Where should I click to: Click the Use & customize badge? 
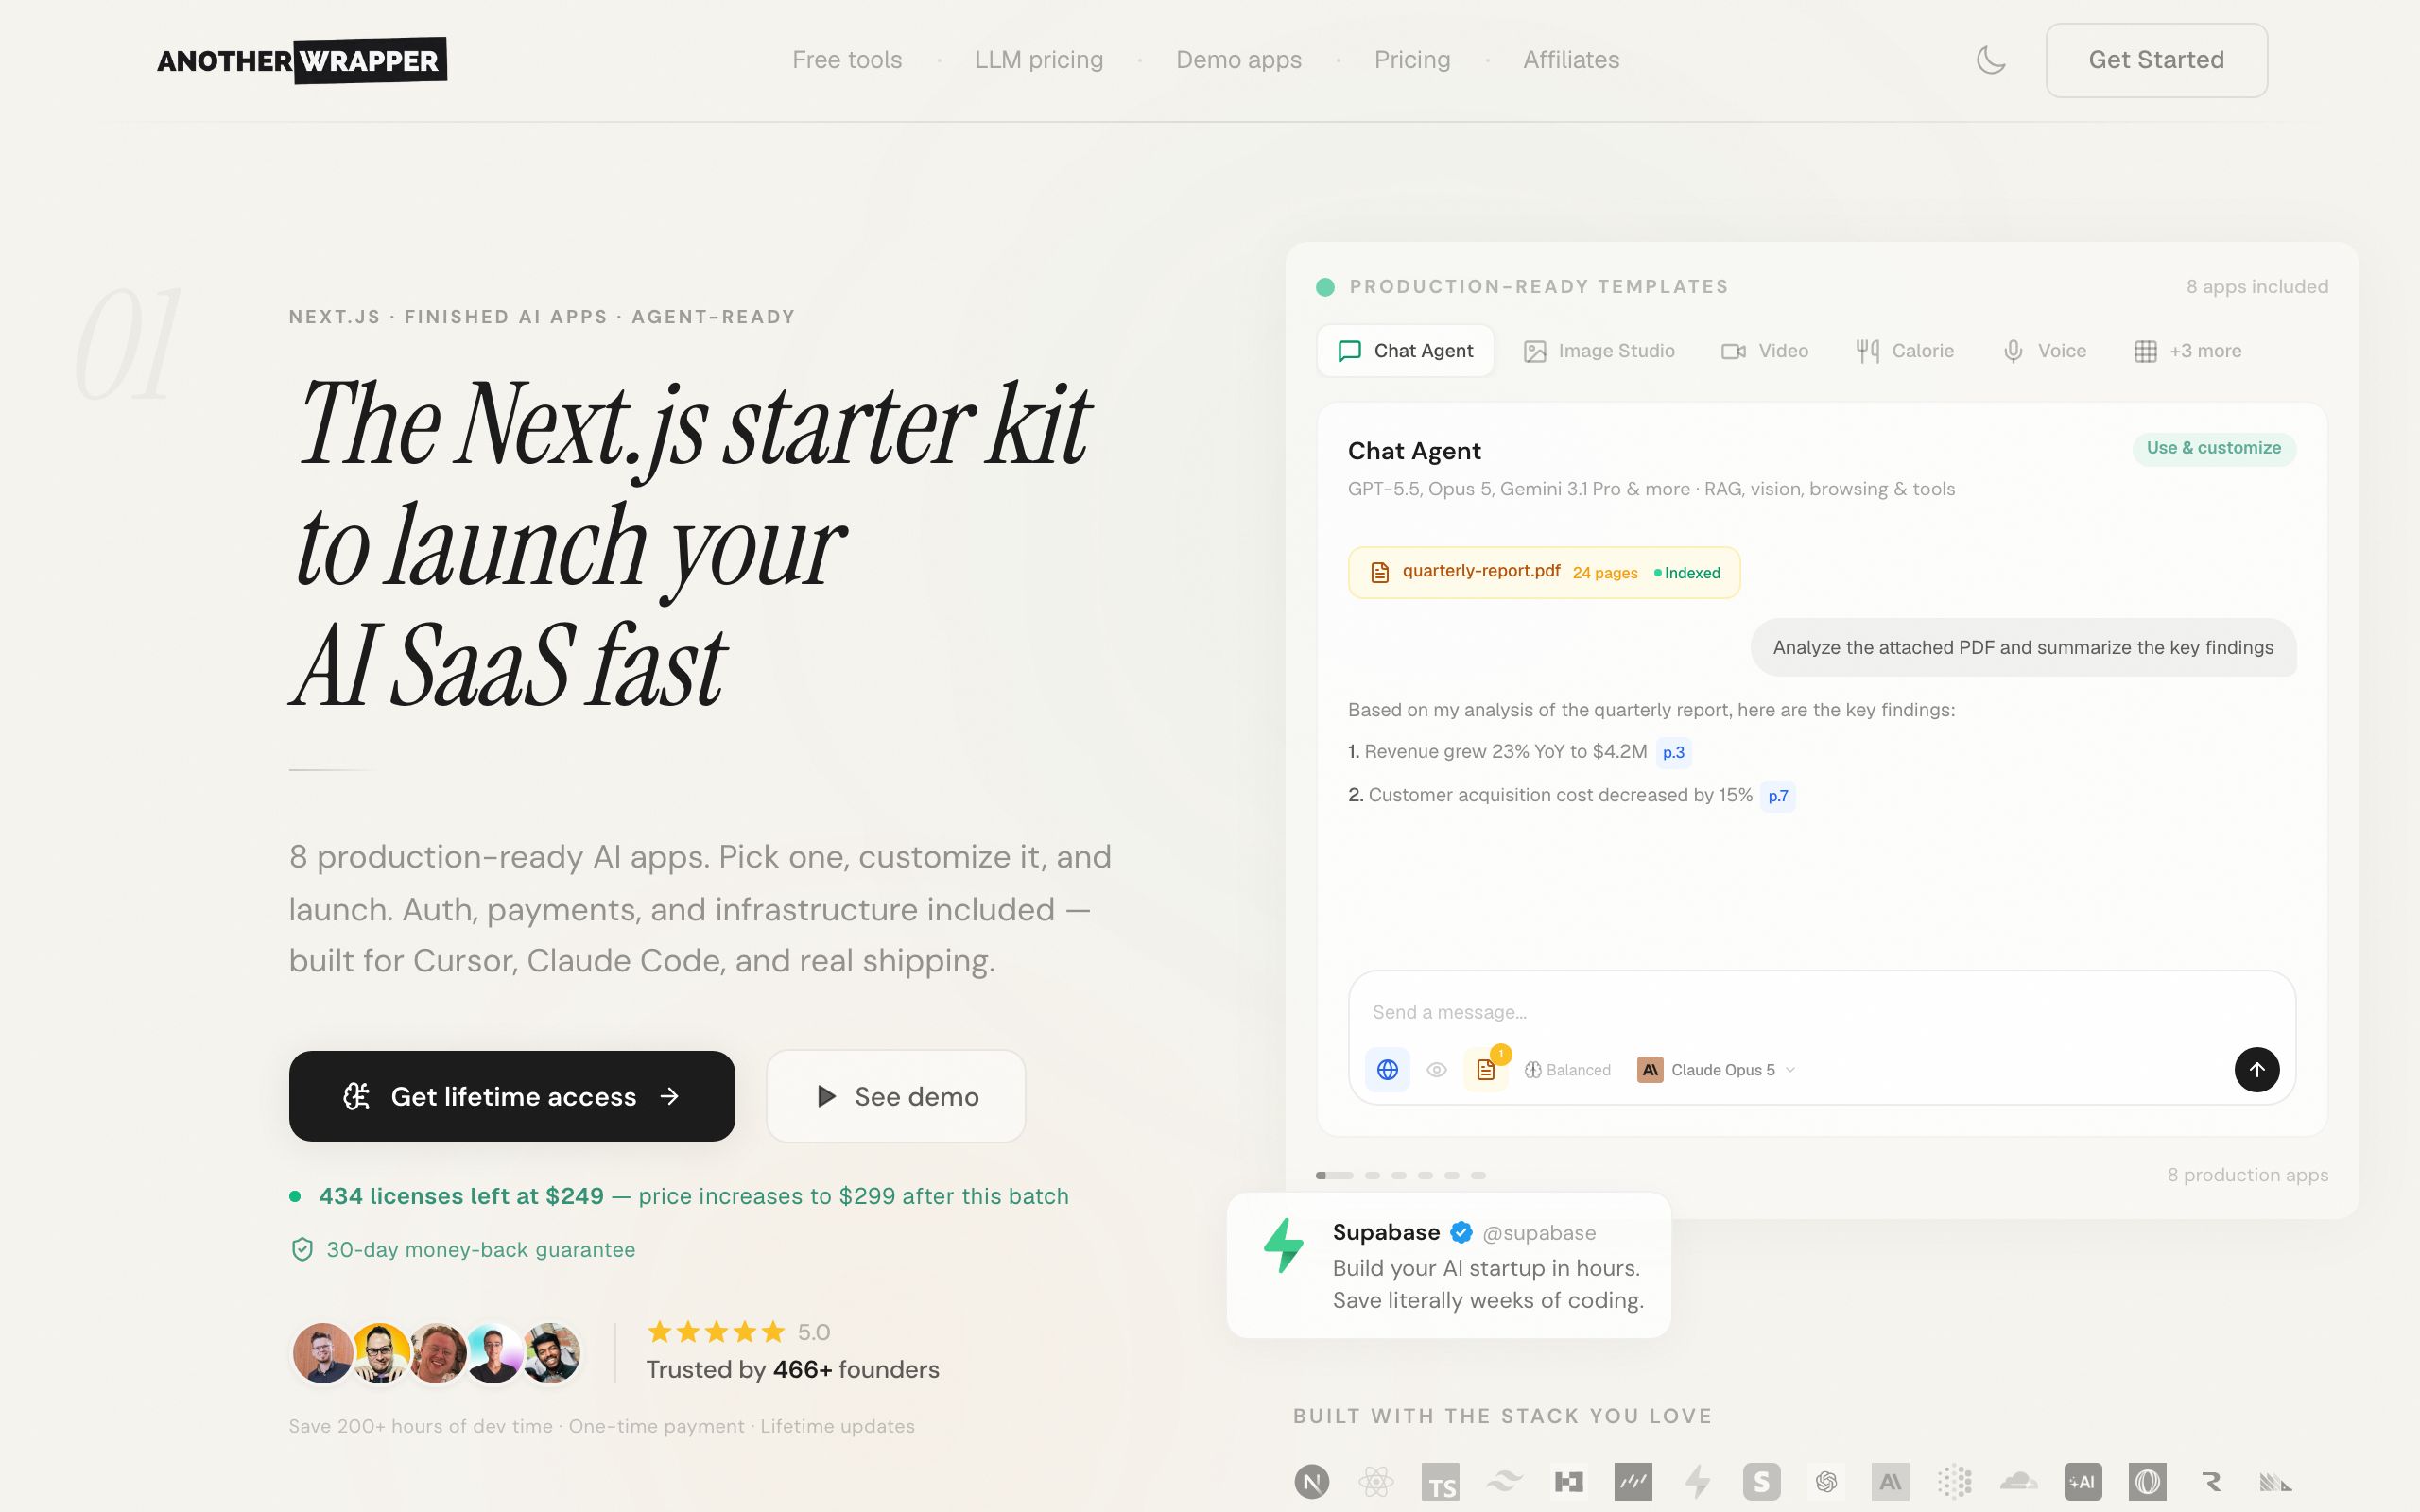[2213, 448]
